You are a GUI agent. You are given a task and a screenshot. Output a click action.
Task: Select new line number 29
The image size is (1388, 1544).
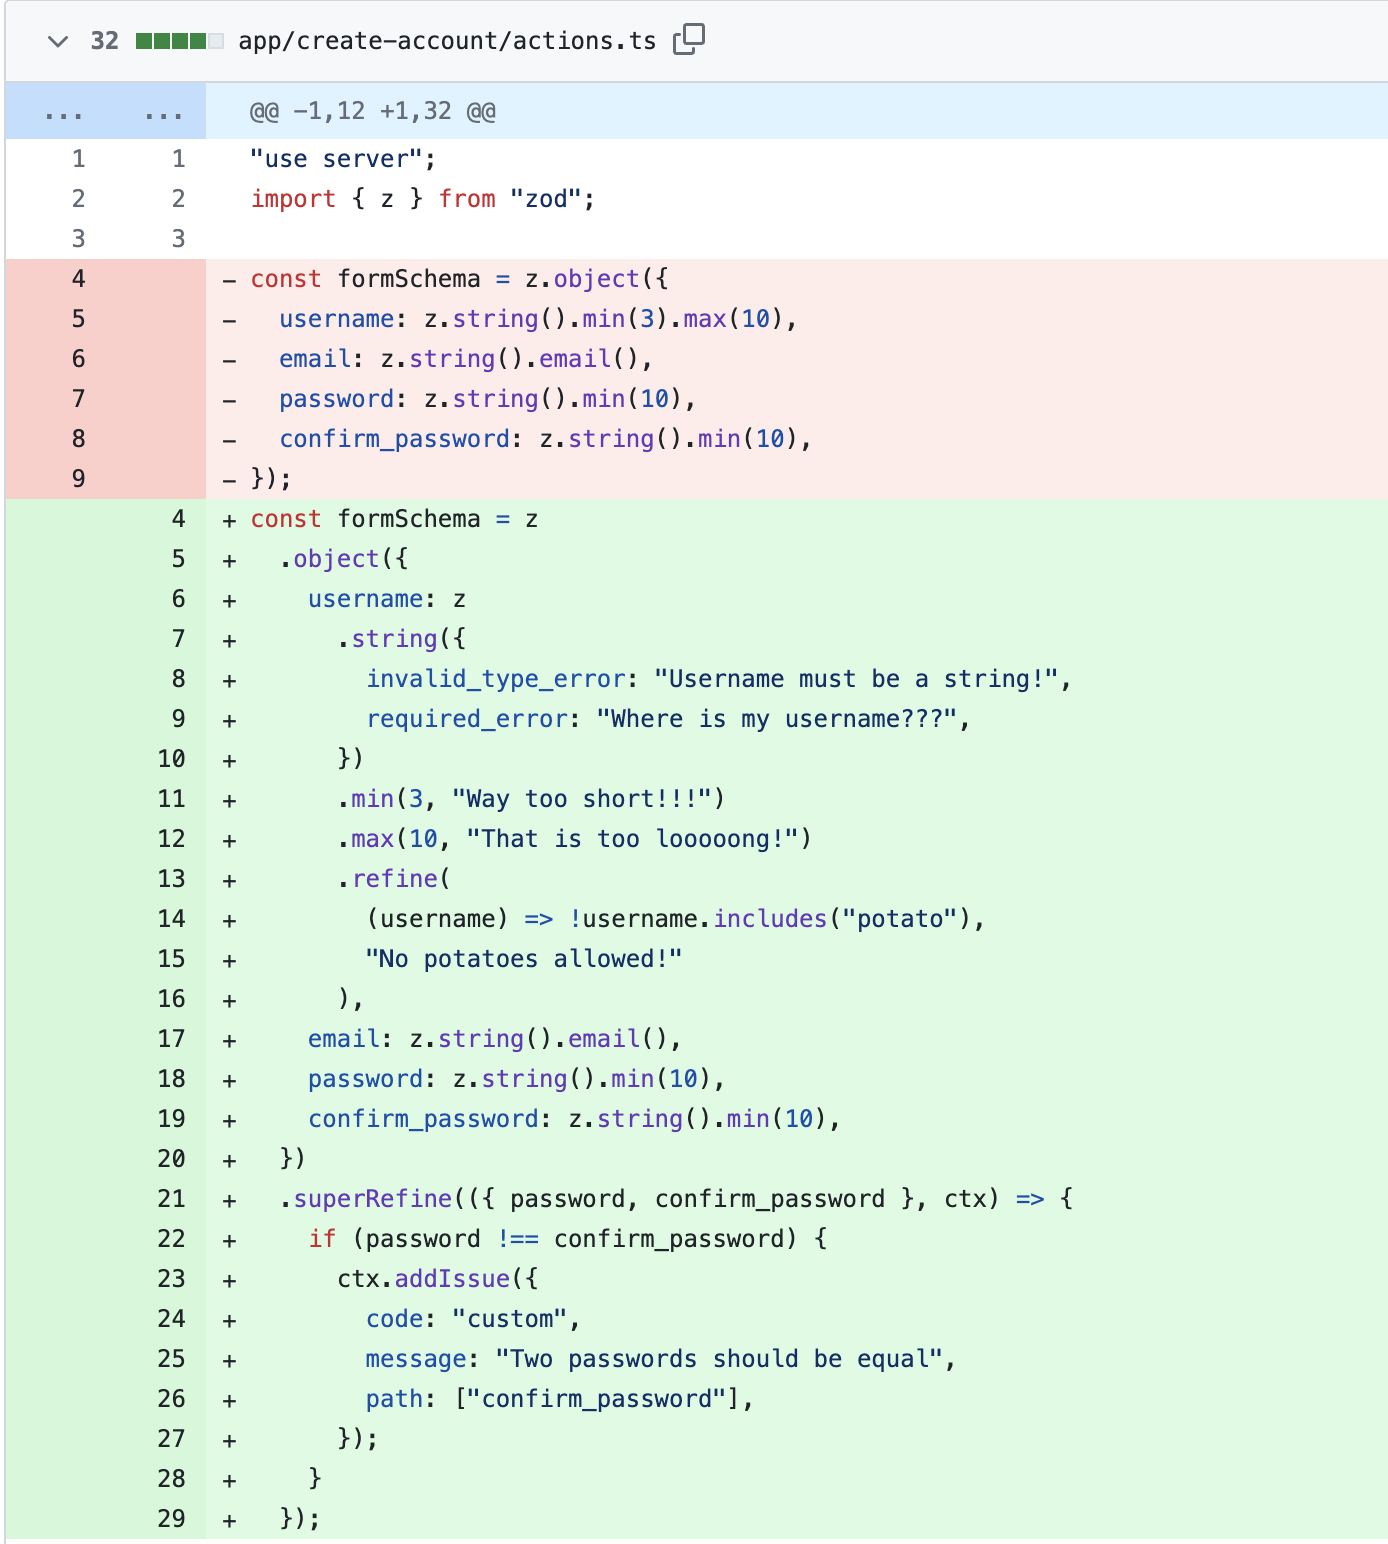pyautogui.click(x=171, y=1519)
